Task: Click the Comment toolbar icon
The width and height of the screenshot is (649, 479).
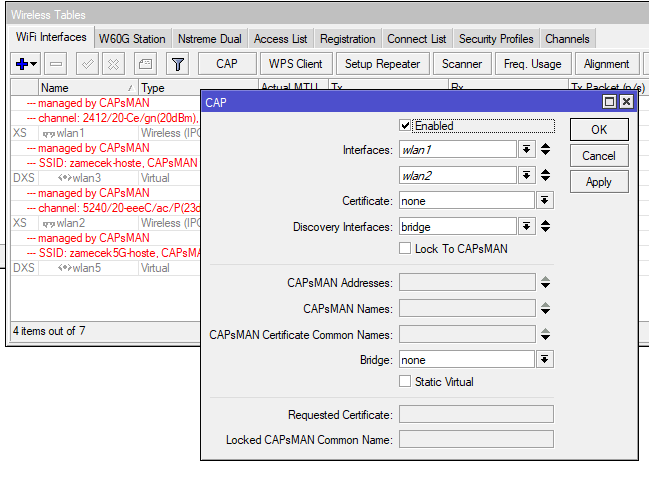Action: coord(145,64)
